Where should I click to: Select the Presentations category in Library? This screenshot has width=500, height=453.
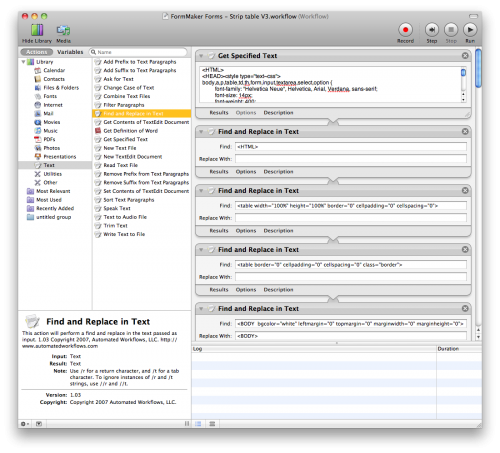click(60, 157)
